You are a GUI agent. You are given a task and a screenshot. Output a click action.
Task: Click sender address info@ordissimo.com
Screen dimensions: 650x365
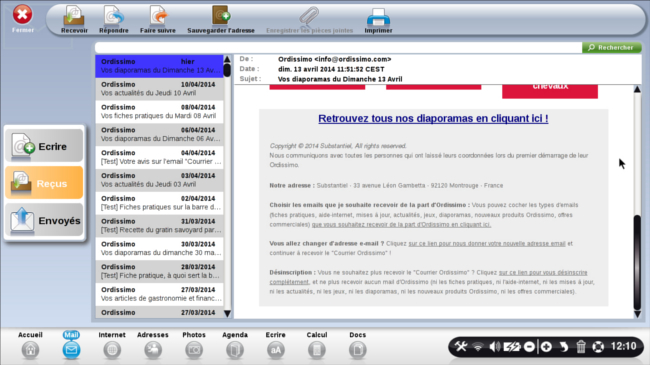point(352,59)
